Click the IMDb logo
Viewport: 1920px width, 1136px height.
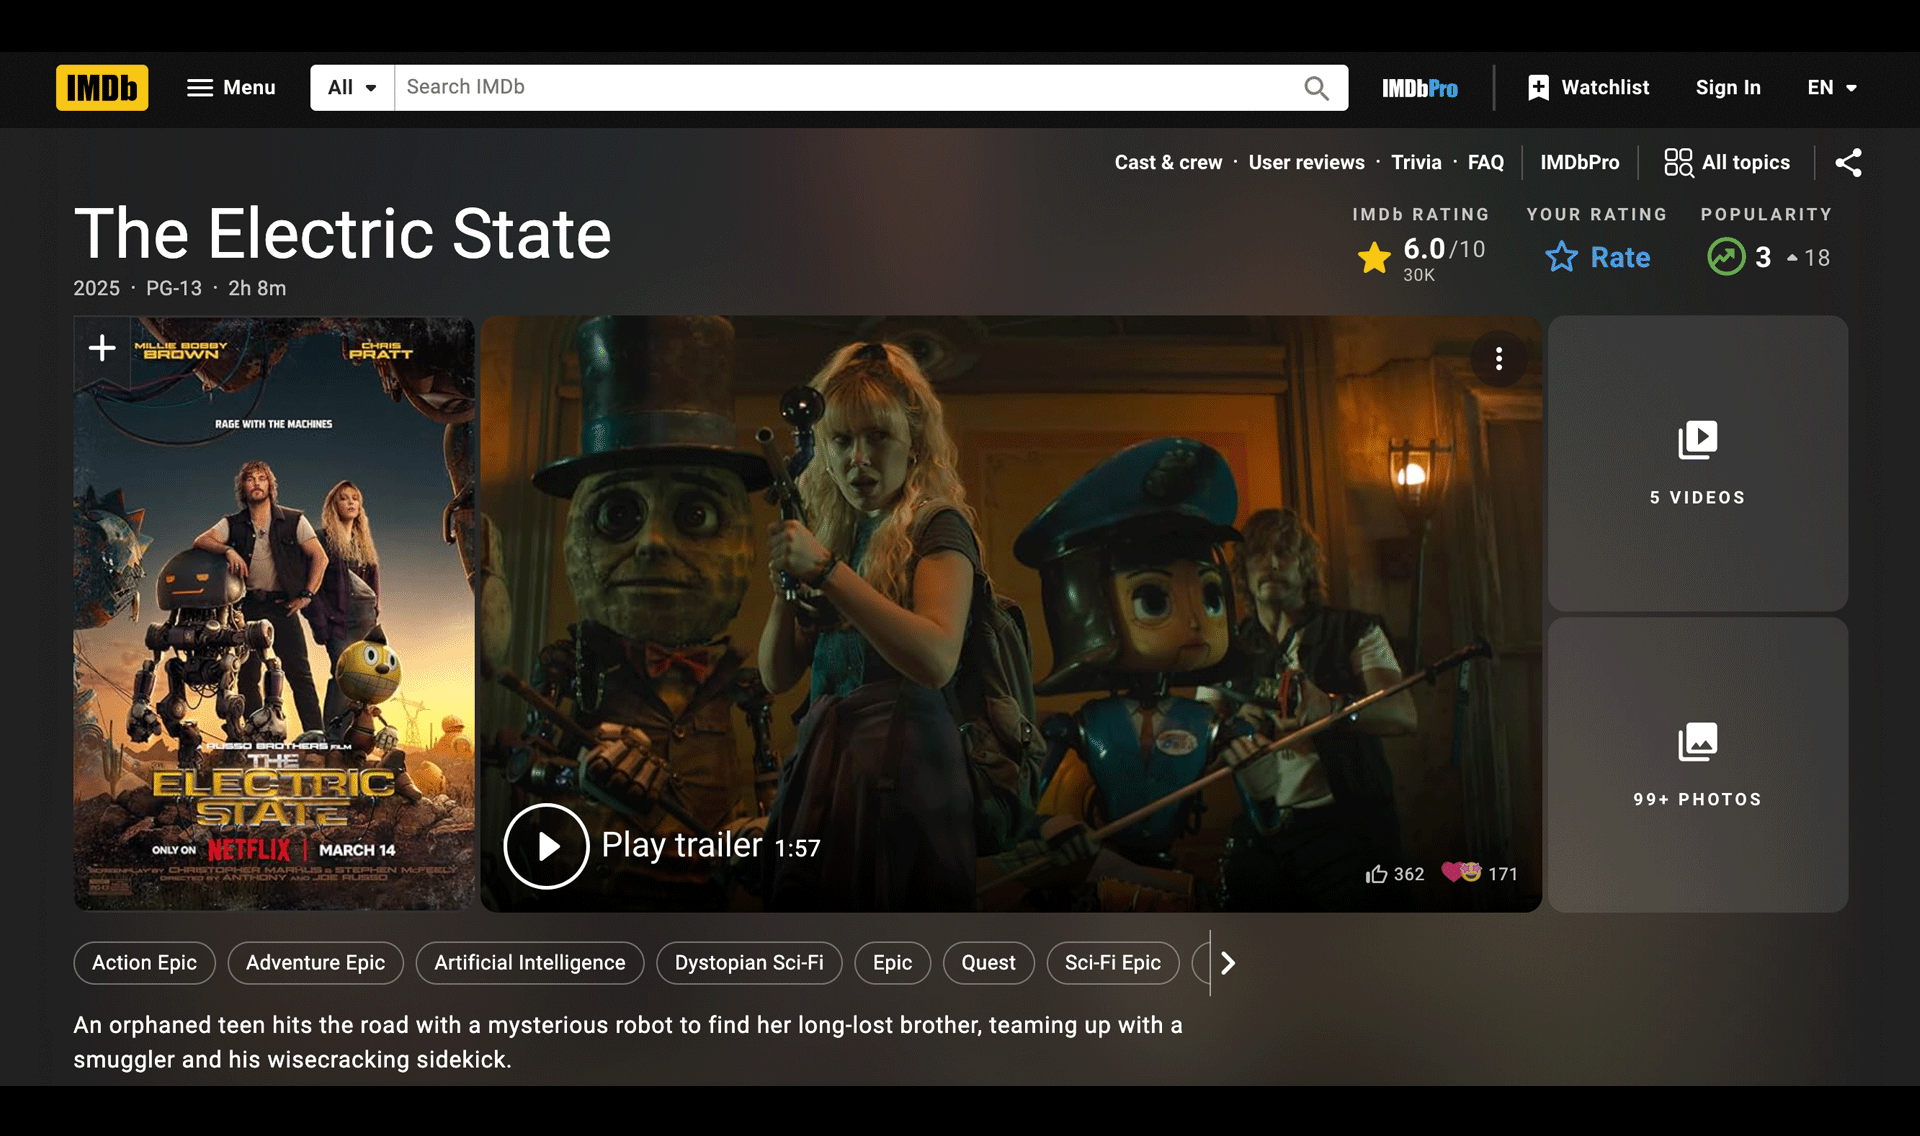[102, 88]
